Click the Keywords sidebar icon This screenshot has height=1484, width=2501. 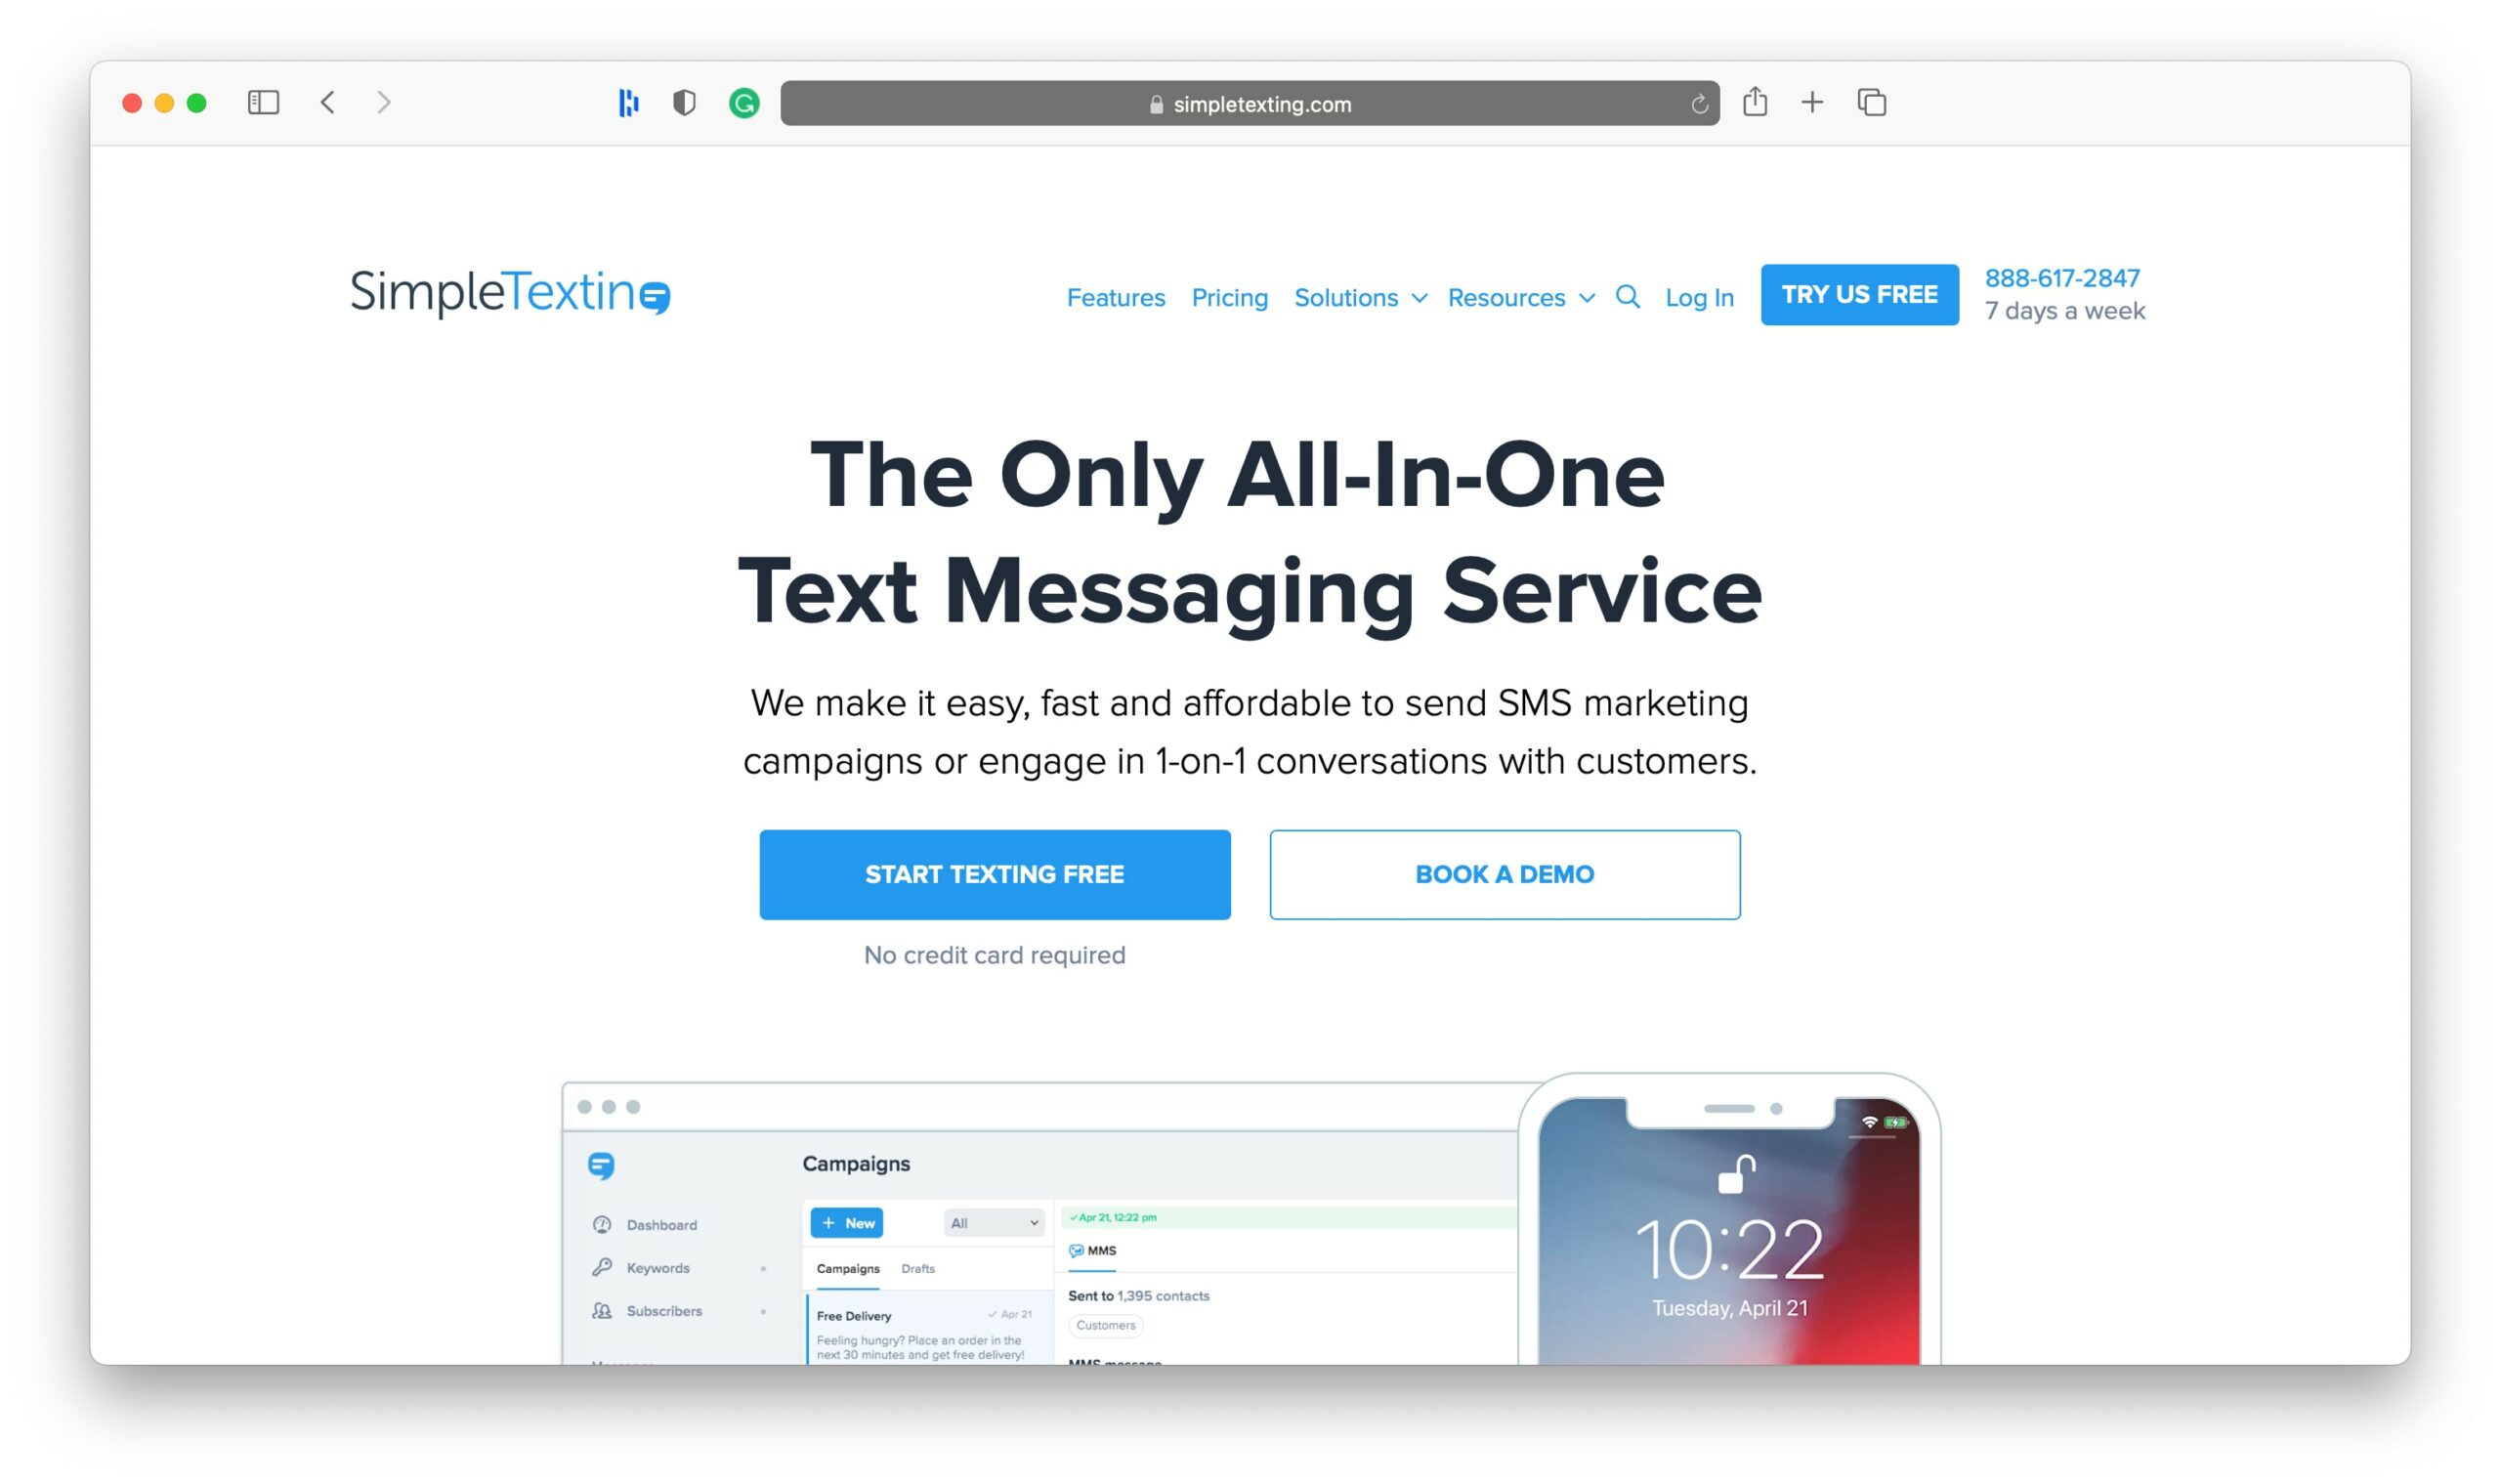pyautogui.click(x=601, y=1267)
